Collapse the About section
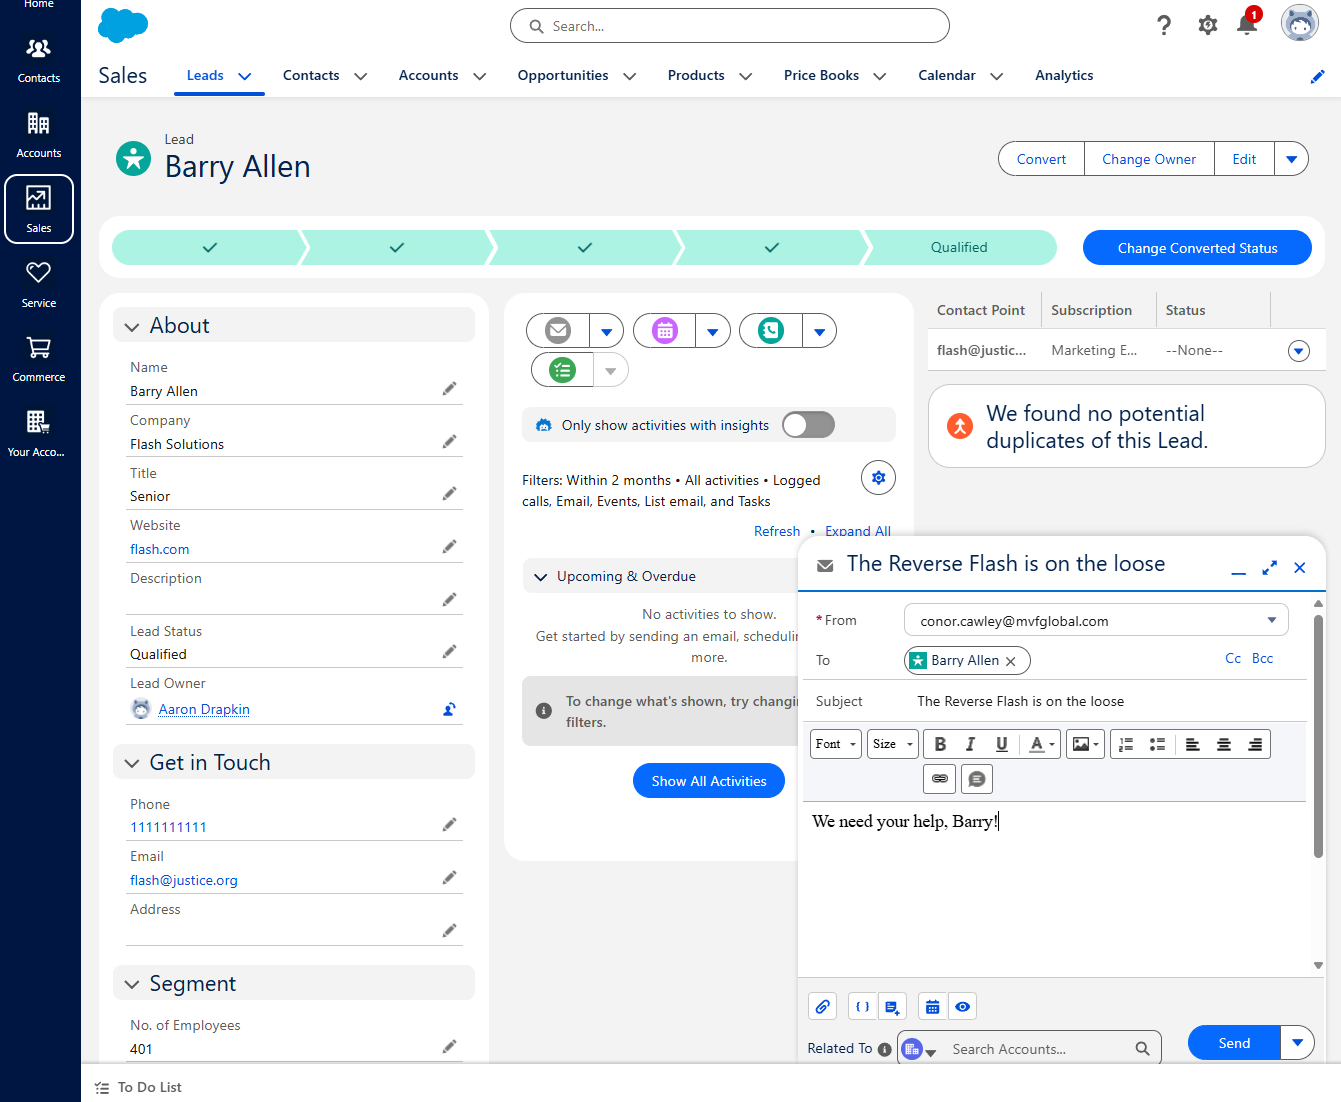The height and width of the screenshot is (1102, 1341). (131, 325)
